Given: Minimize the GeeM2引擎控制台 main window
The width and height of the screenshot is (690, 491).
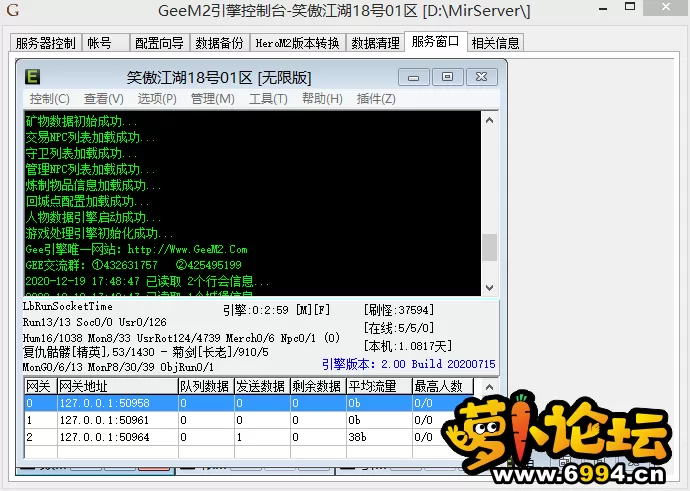Looking at the screenshot, I should pyautogui.click(x=603, y=8).
